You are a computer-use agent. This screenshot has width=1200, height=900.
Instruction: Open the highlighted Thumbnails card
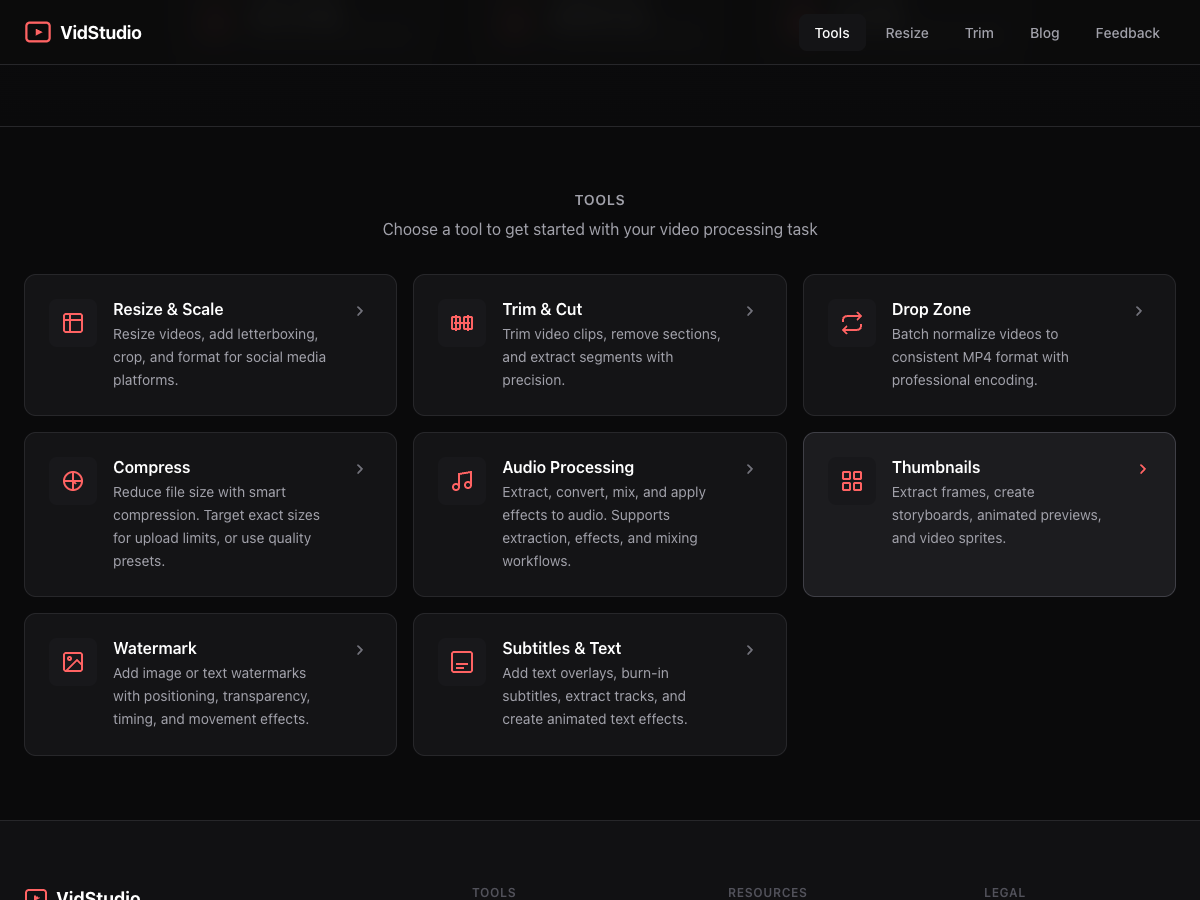click(x=989, y=514)
